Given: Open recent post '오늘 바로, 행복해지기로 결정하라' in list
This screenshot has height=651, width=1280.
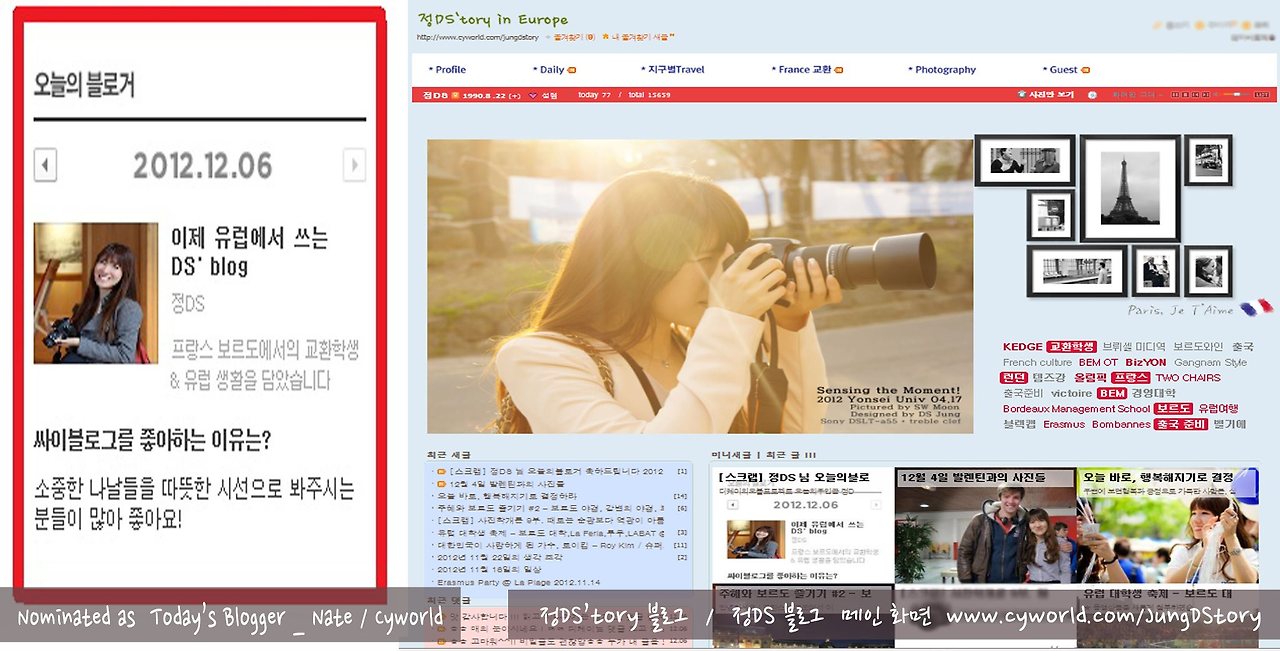Looking at the screenshot, I should tap(508, 495).
